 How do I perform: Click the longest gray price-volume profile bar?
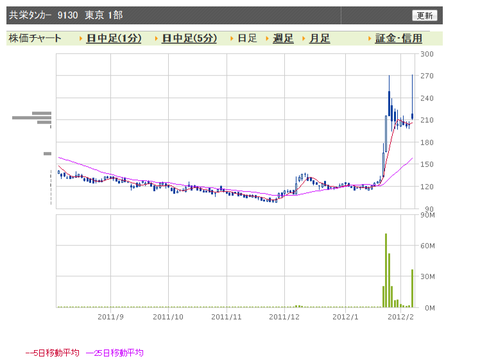coord(32,118)
